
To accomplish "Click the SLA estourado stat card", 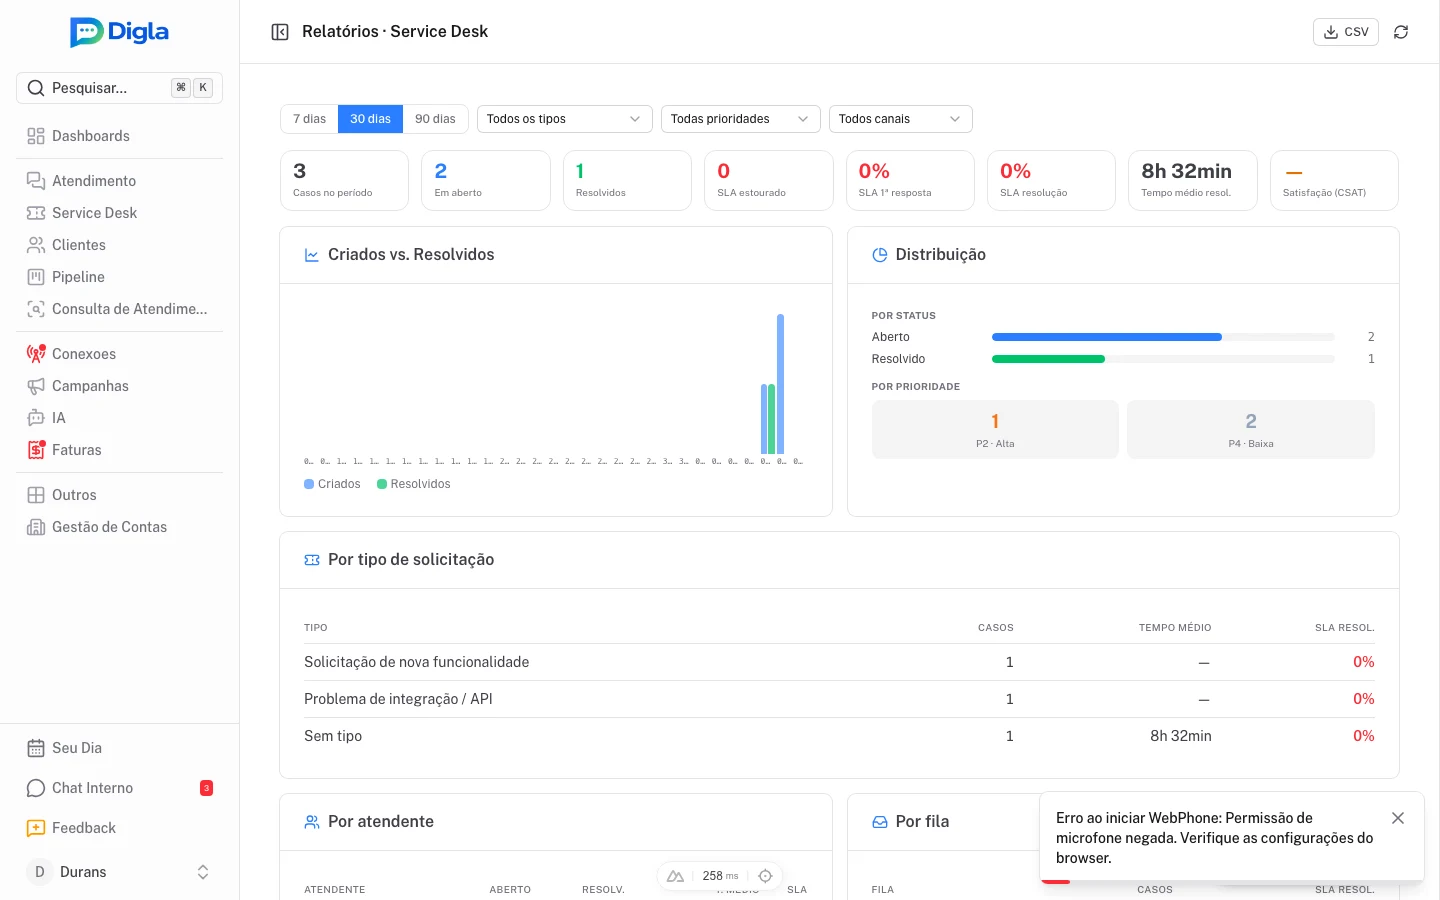I will [x=769, y=181].
